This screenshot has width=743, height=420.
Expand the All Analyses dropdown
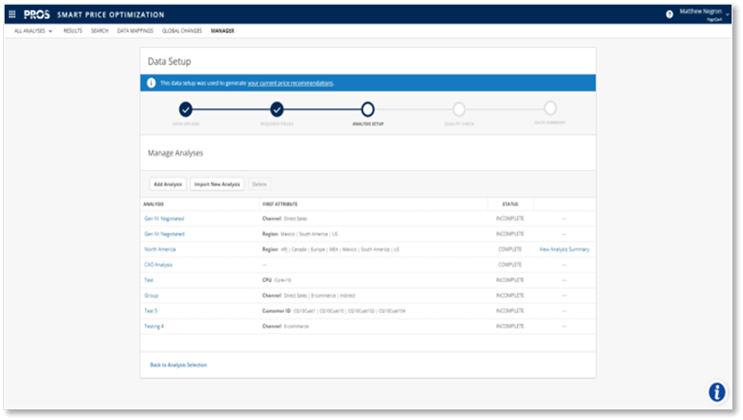[x=33, y=31]
